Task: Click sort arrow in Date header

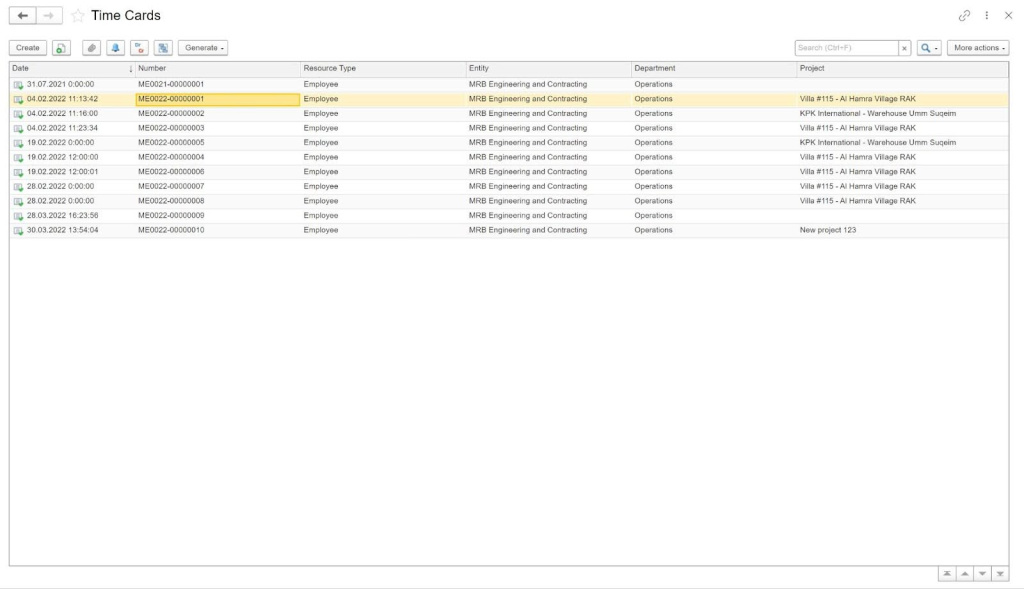Action: click(x=131, y=69)
